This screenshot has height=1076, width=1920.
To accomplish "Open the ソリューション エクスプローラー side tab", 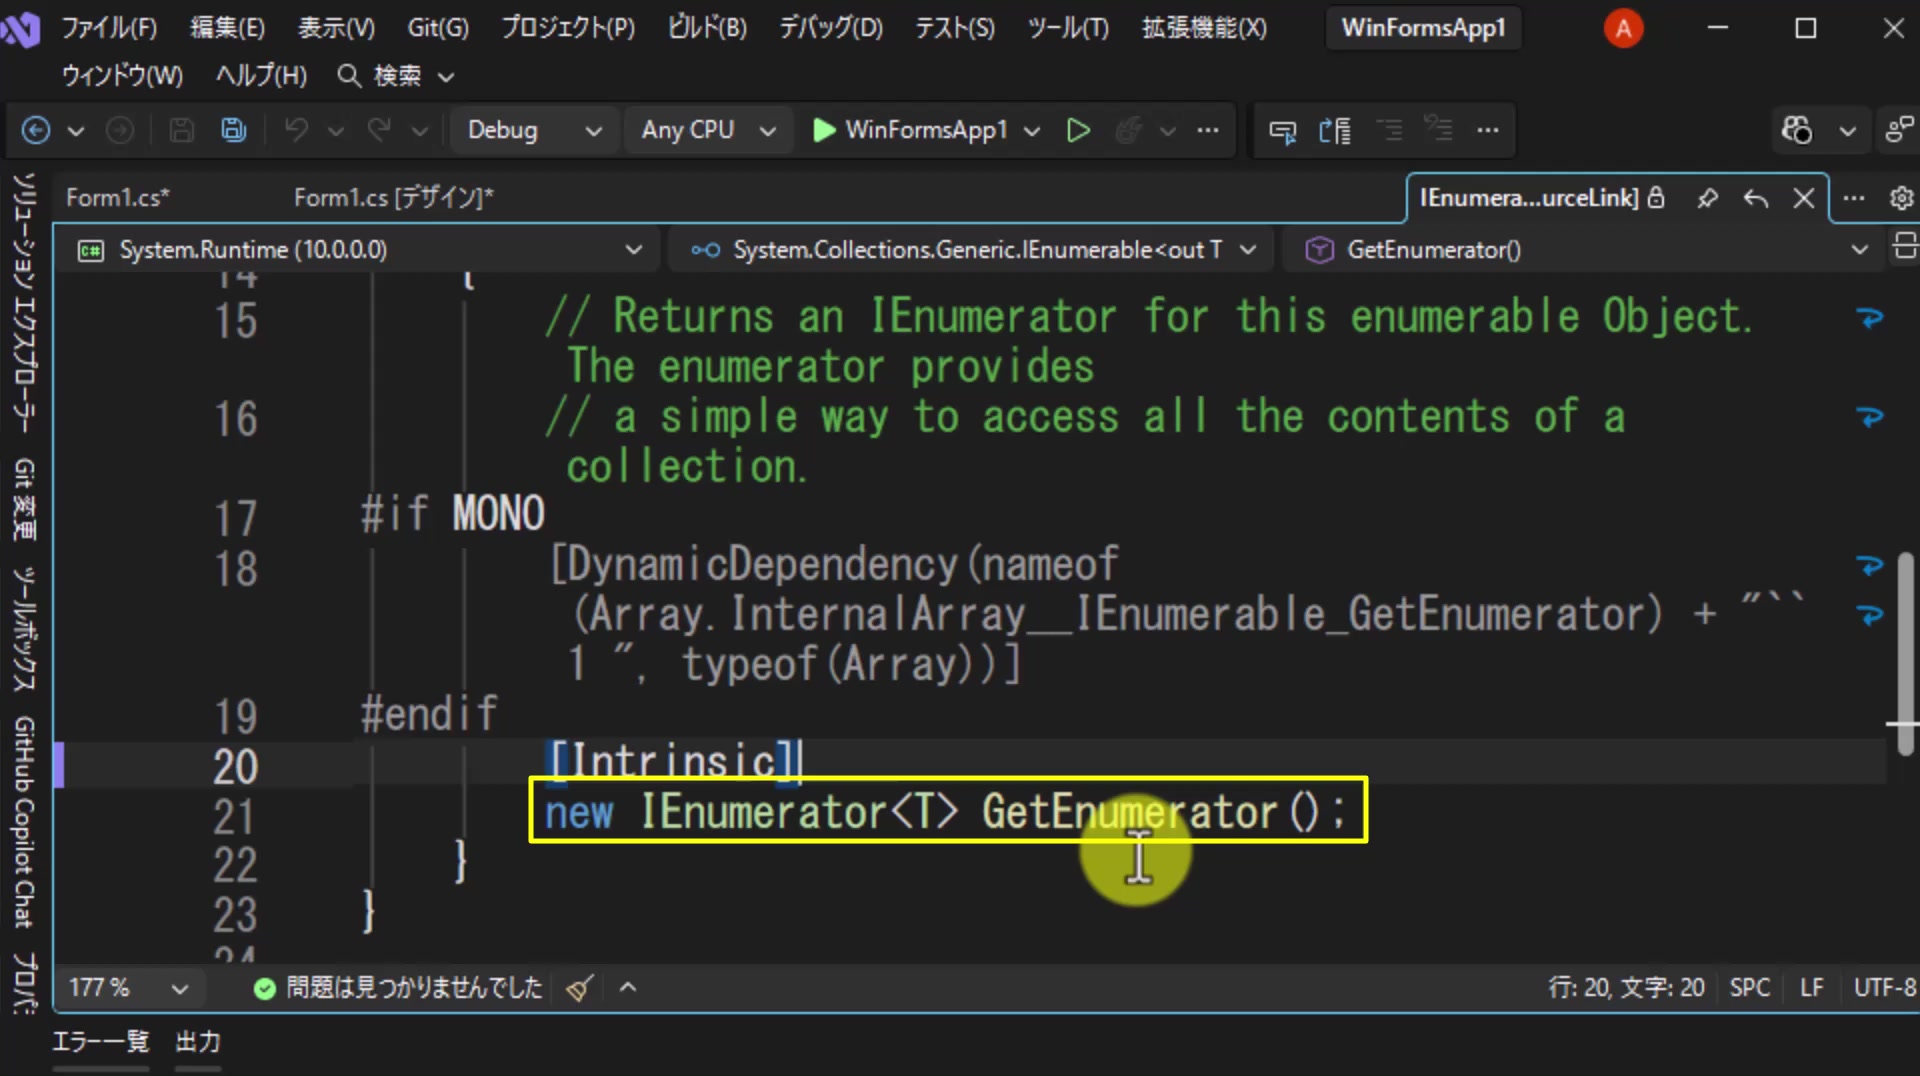I will click(x=24, y=302).
